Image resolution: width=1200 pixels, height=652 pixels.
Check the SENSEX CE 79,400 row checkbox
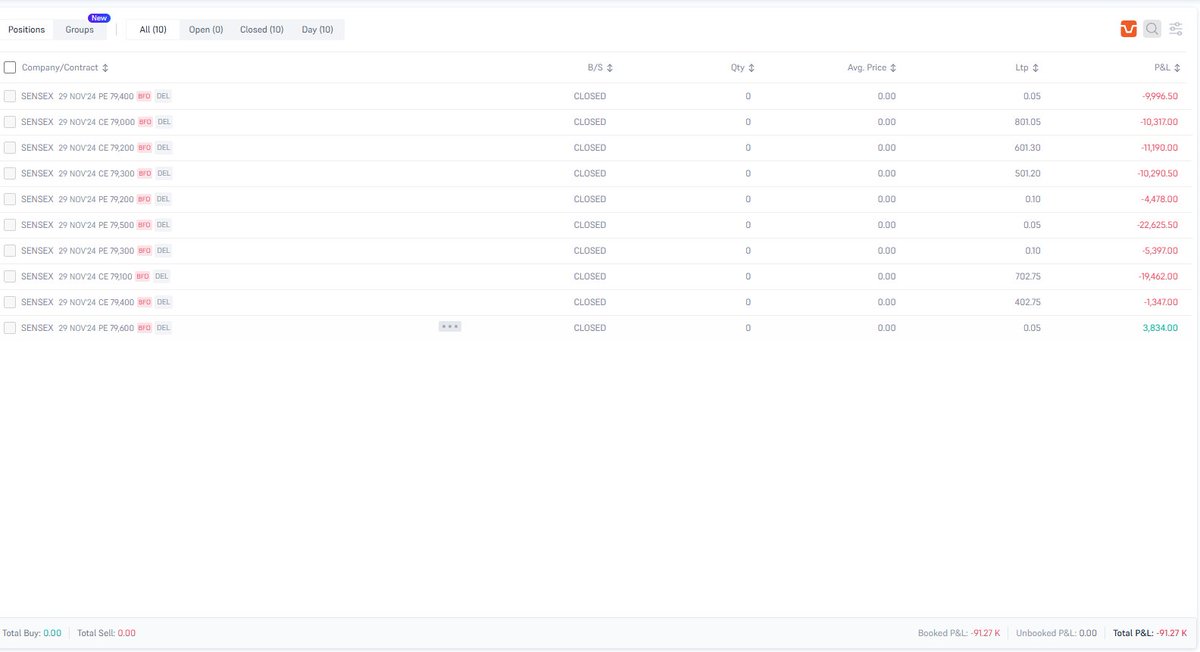(10, 302)
